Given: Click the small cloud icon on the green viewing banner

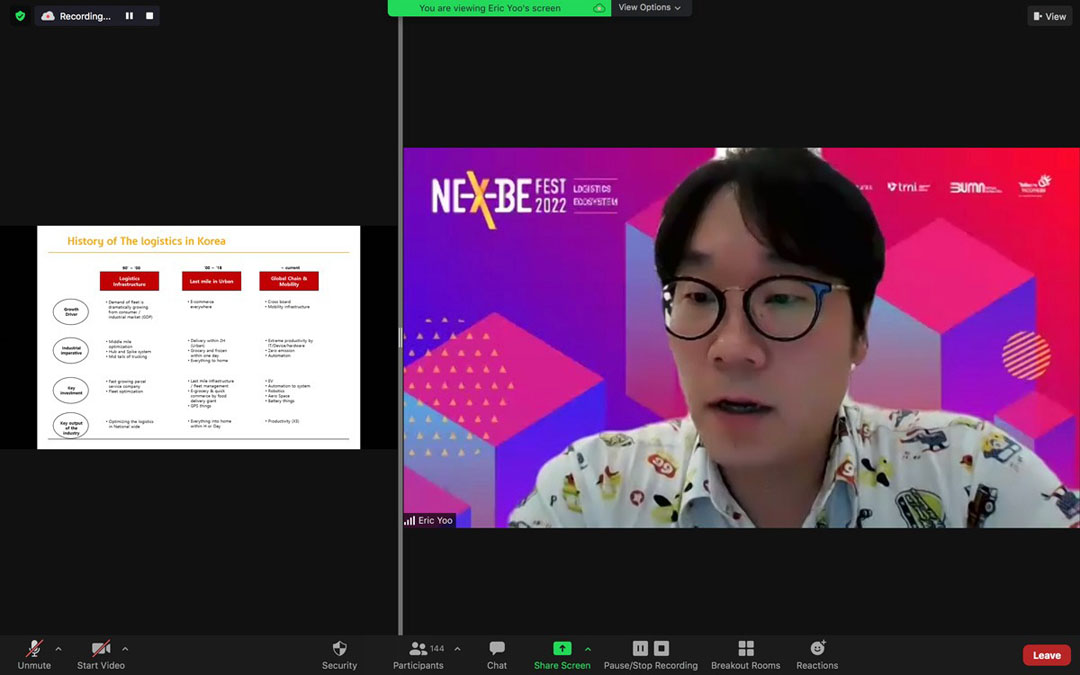Looking at the screenshot, I should coord(599,8).
